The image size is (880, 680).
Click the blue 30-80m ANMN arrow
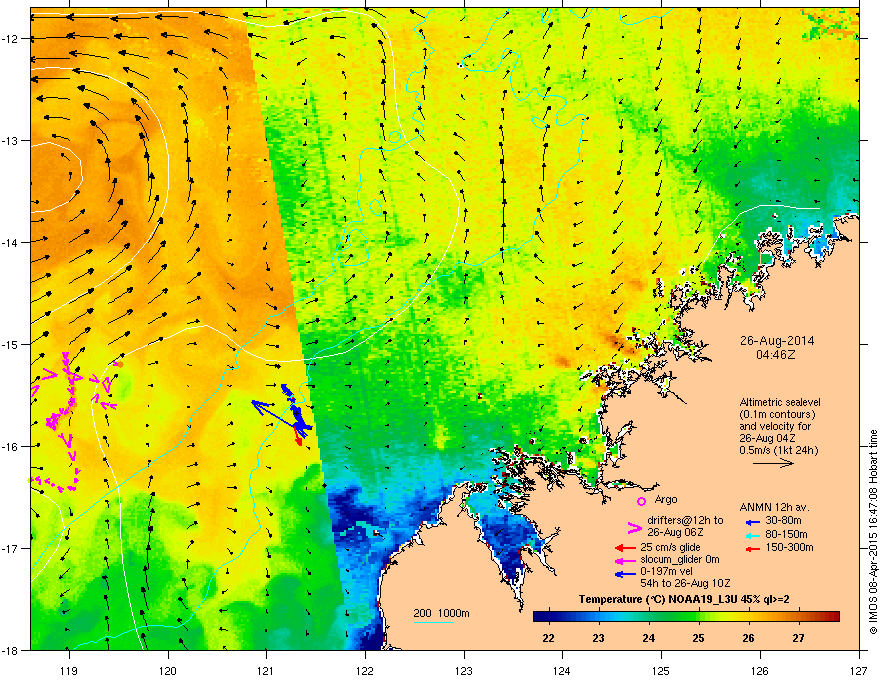[x=753, y=522]
